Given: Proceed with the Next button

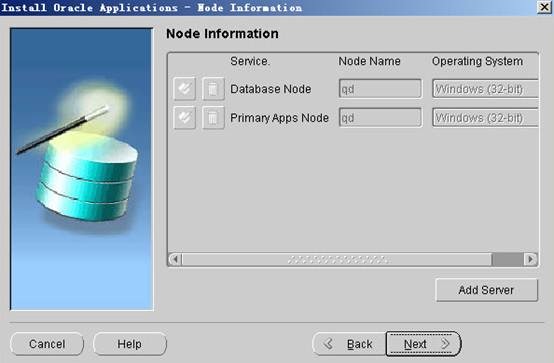Looking at the screenshot, I should coord(423,344).
